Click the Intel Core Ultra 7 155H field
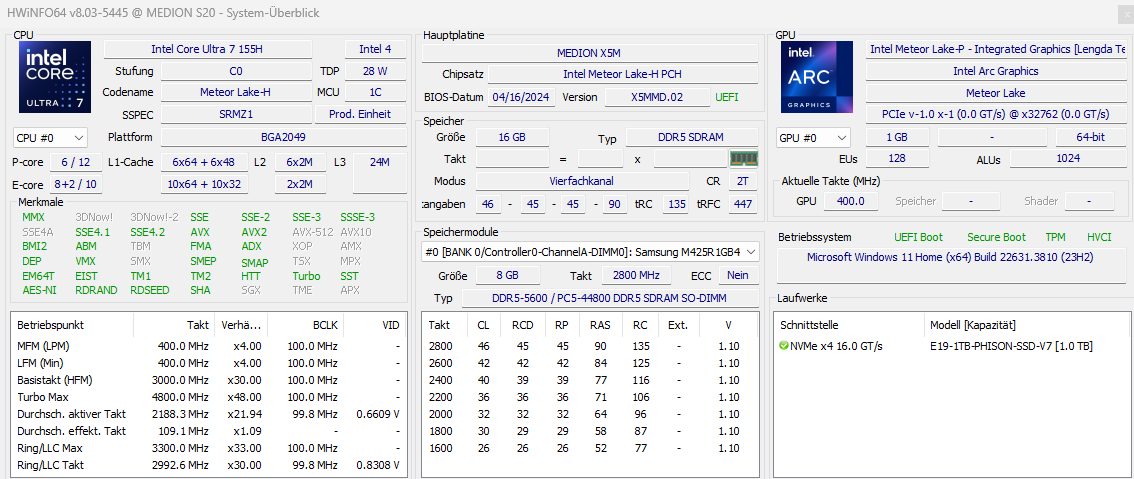Image resolution: width=1134 pixels, height=479 pixels. [x=208, y=49]
